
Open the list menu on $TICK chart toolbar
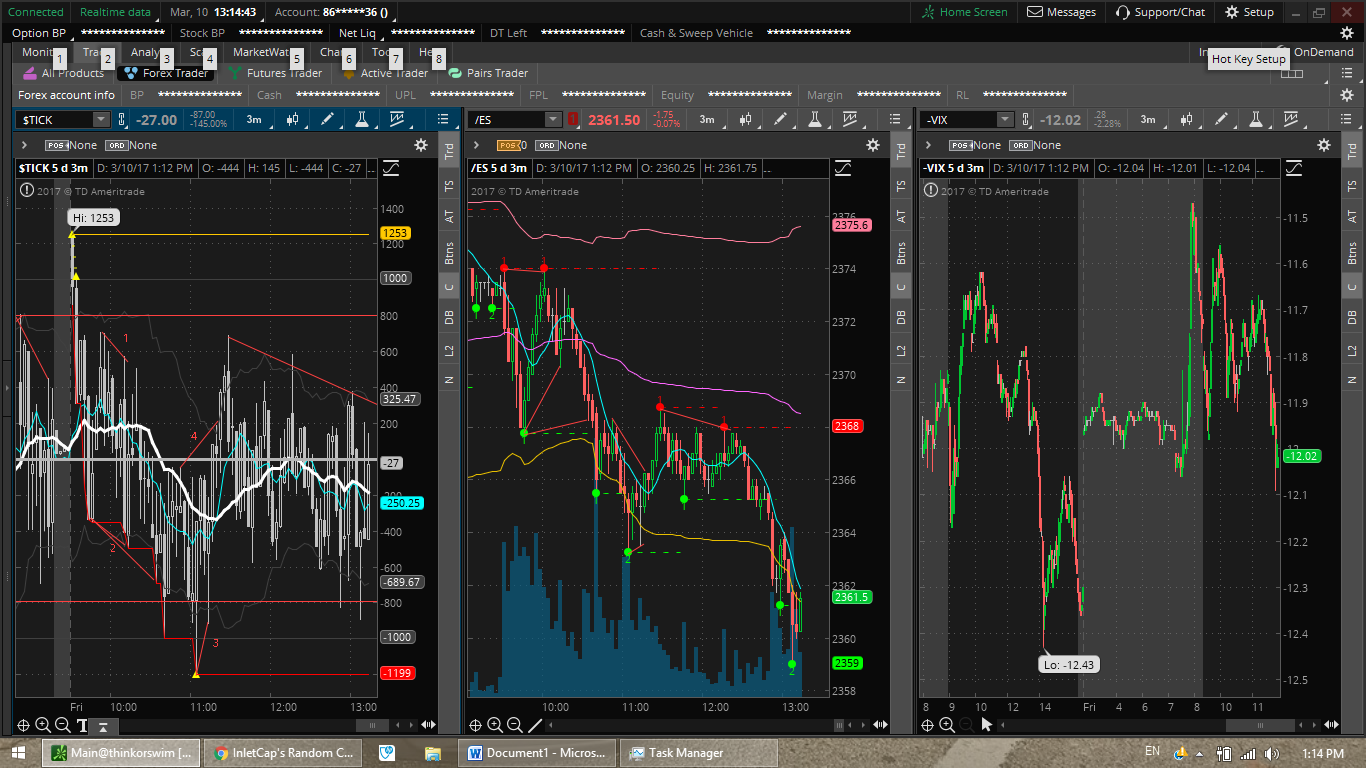(444, 119)
